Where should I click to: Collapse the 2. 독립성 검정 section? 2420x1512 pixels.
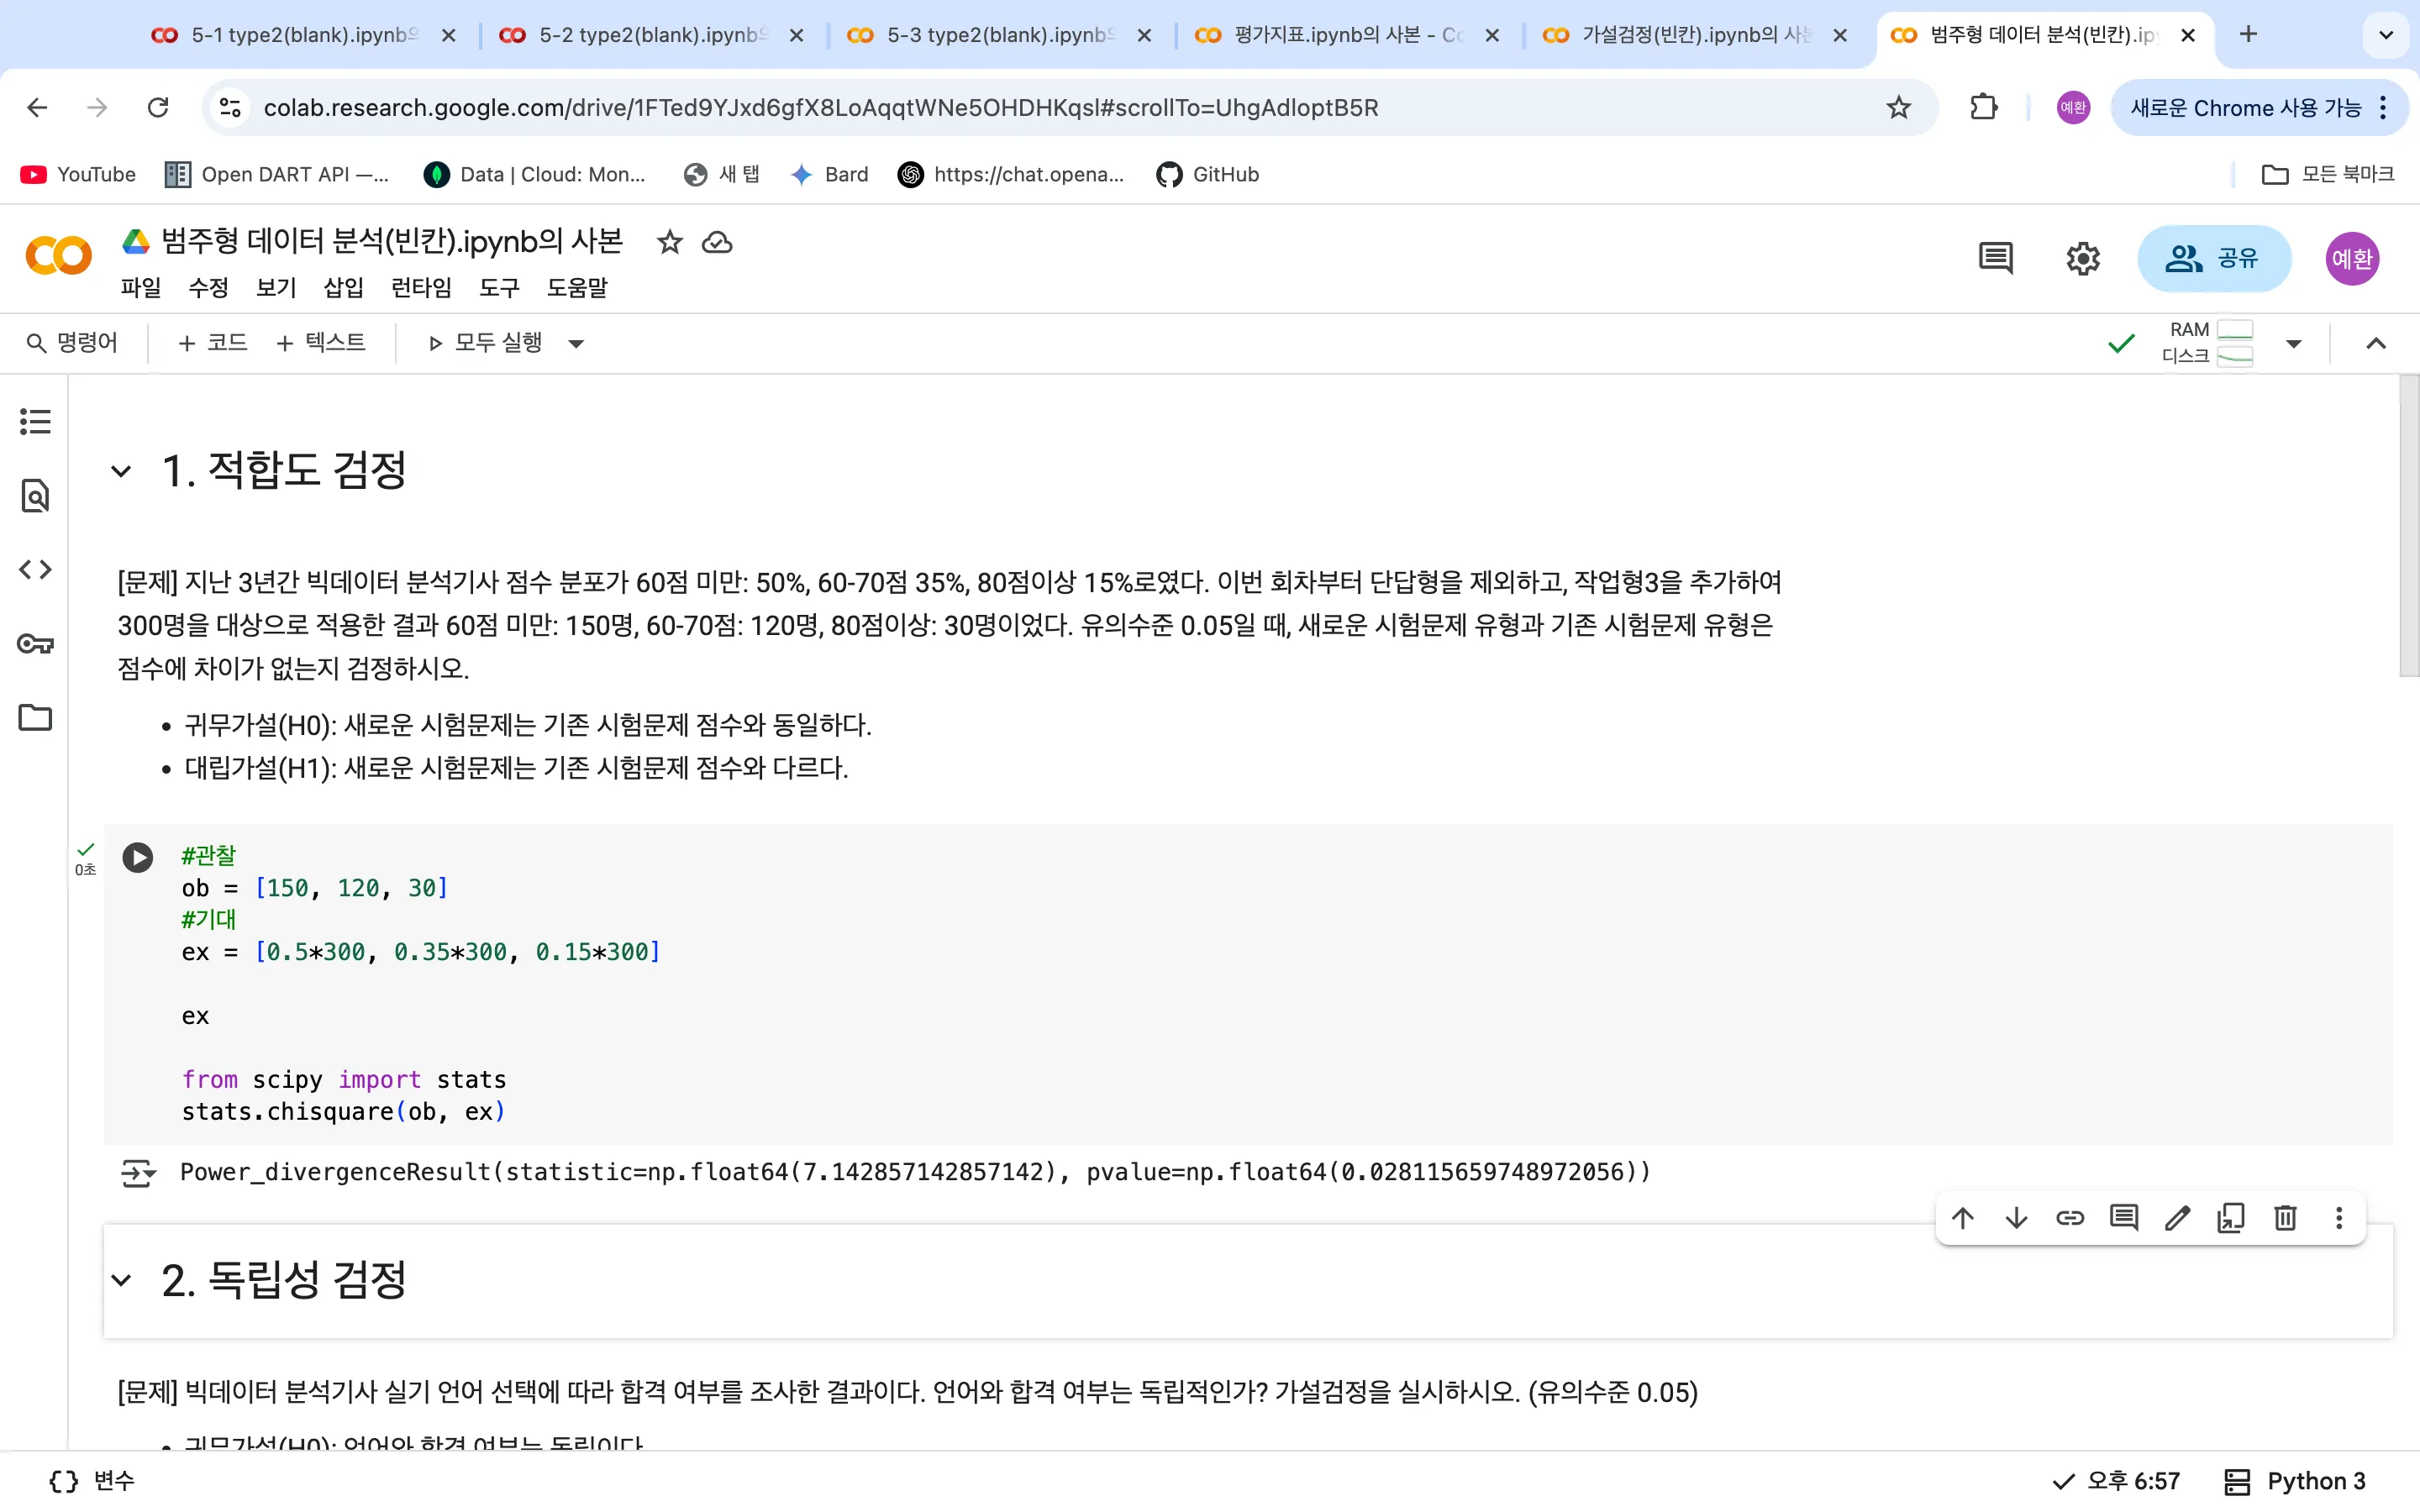pyautogui.click(x=121, y=1280)
